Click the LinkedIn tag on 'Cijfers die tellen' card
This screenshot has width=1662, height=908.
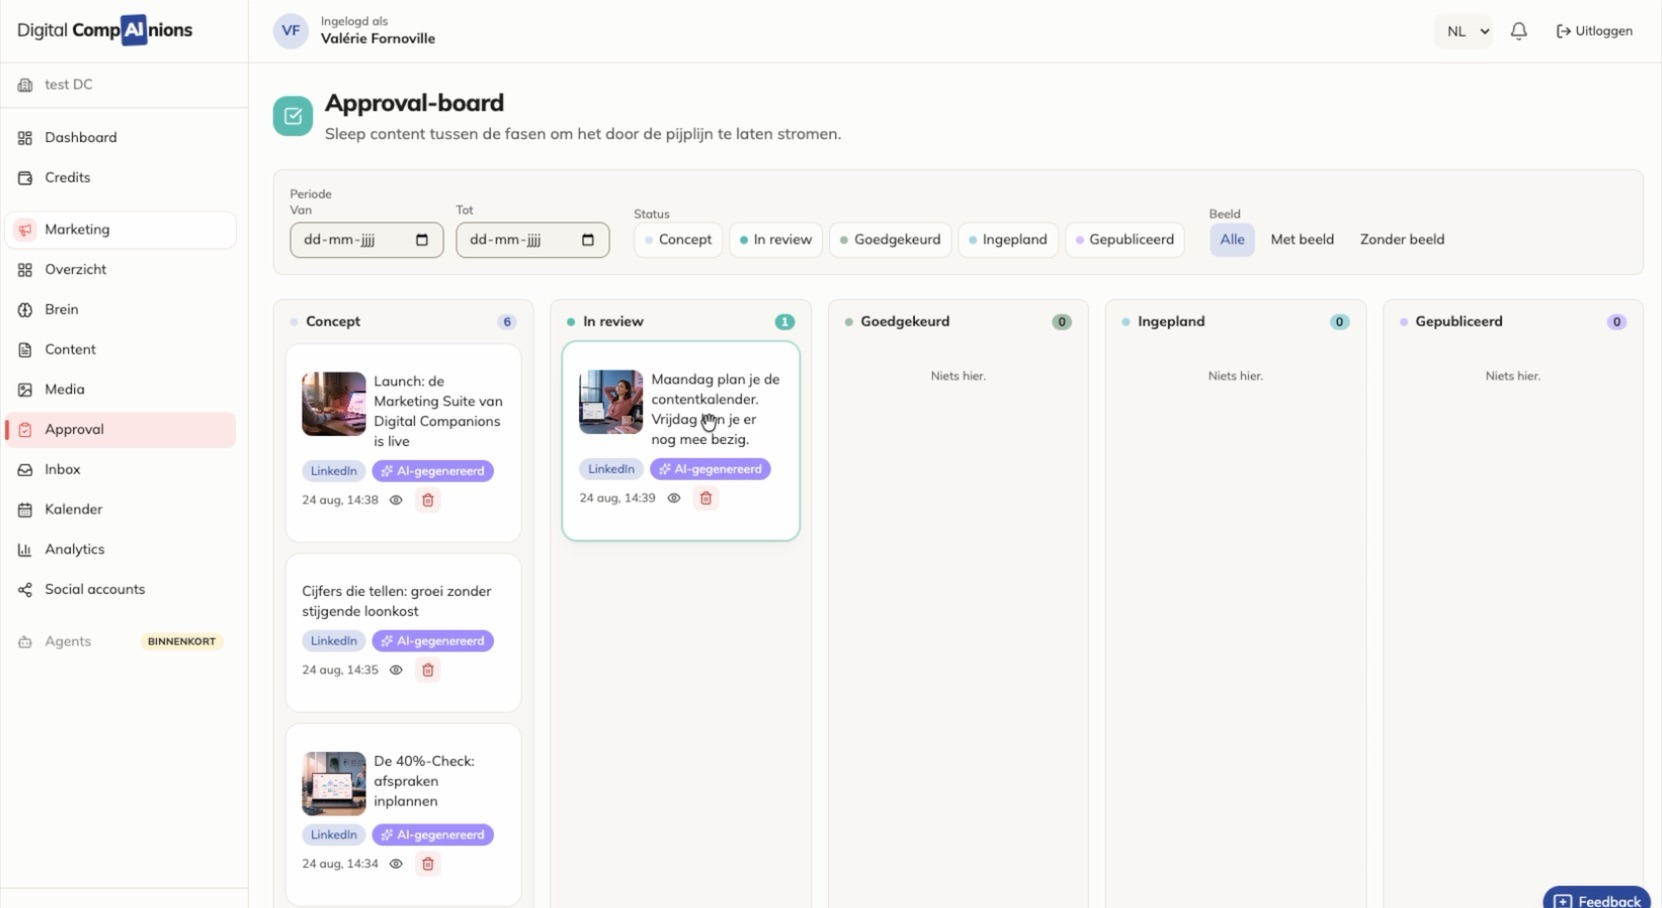pos(334,641)
